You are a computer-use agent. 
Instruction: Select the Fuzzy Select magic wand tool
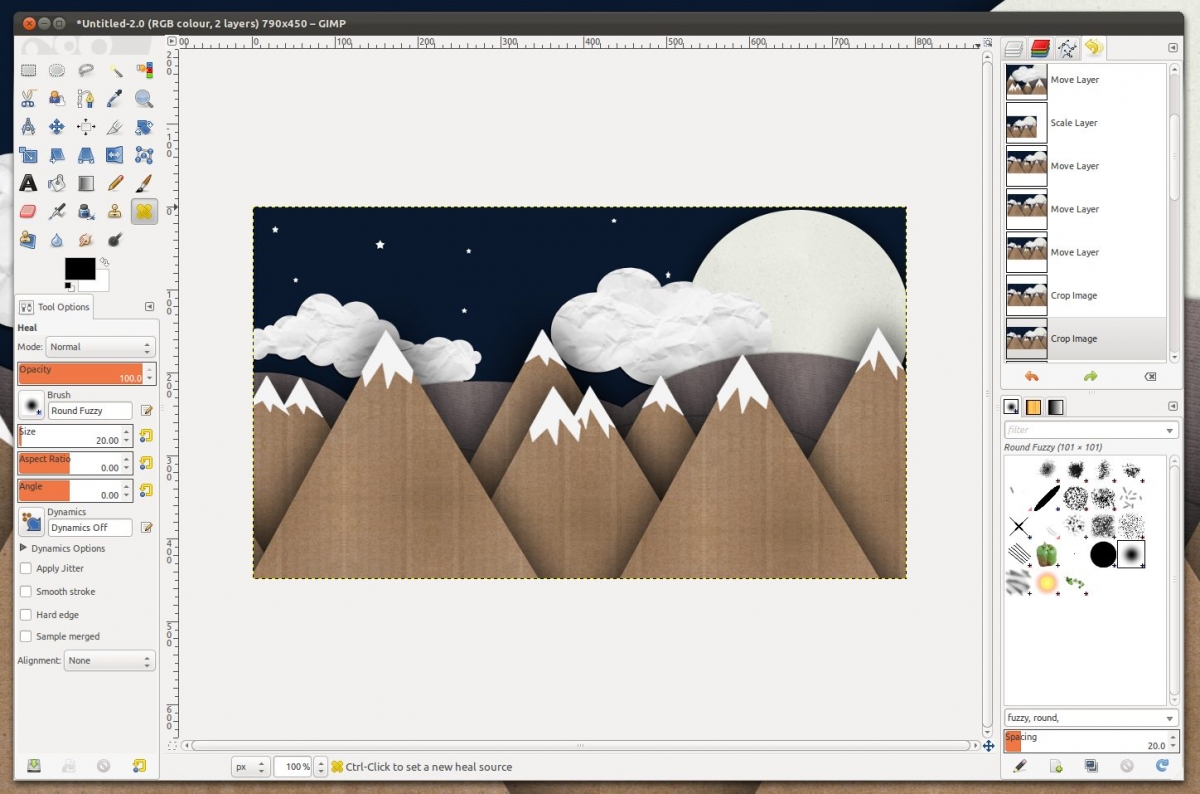[115, 70]
